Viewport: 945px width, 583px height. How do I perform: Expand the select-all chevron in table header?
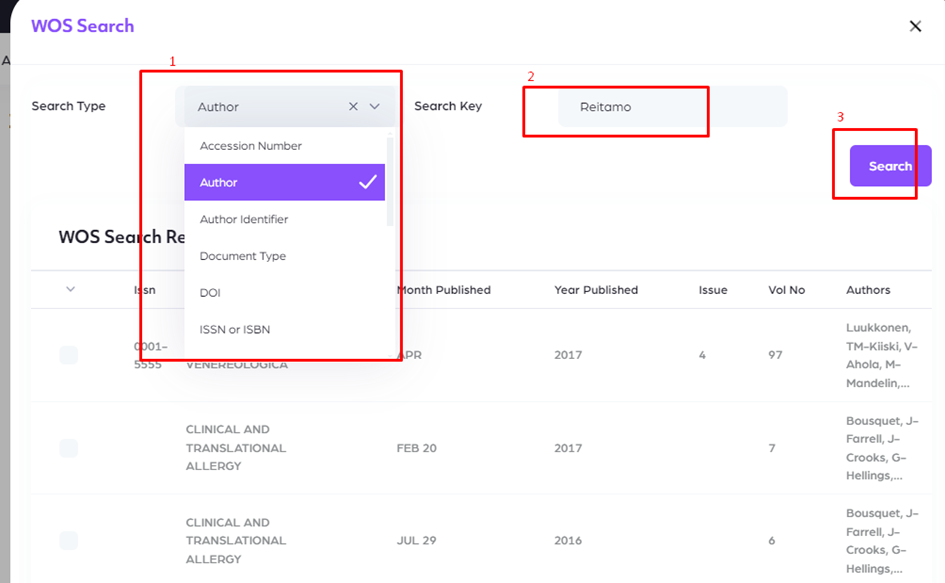click(70, 290)
